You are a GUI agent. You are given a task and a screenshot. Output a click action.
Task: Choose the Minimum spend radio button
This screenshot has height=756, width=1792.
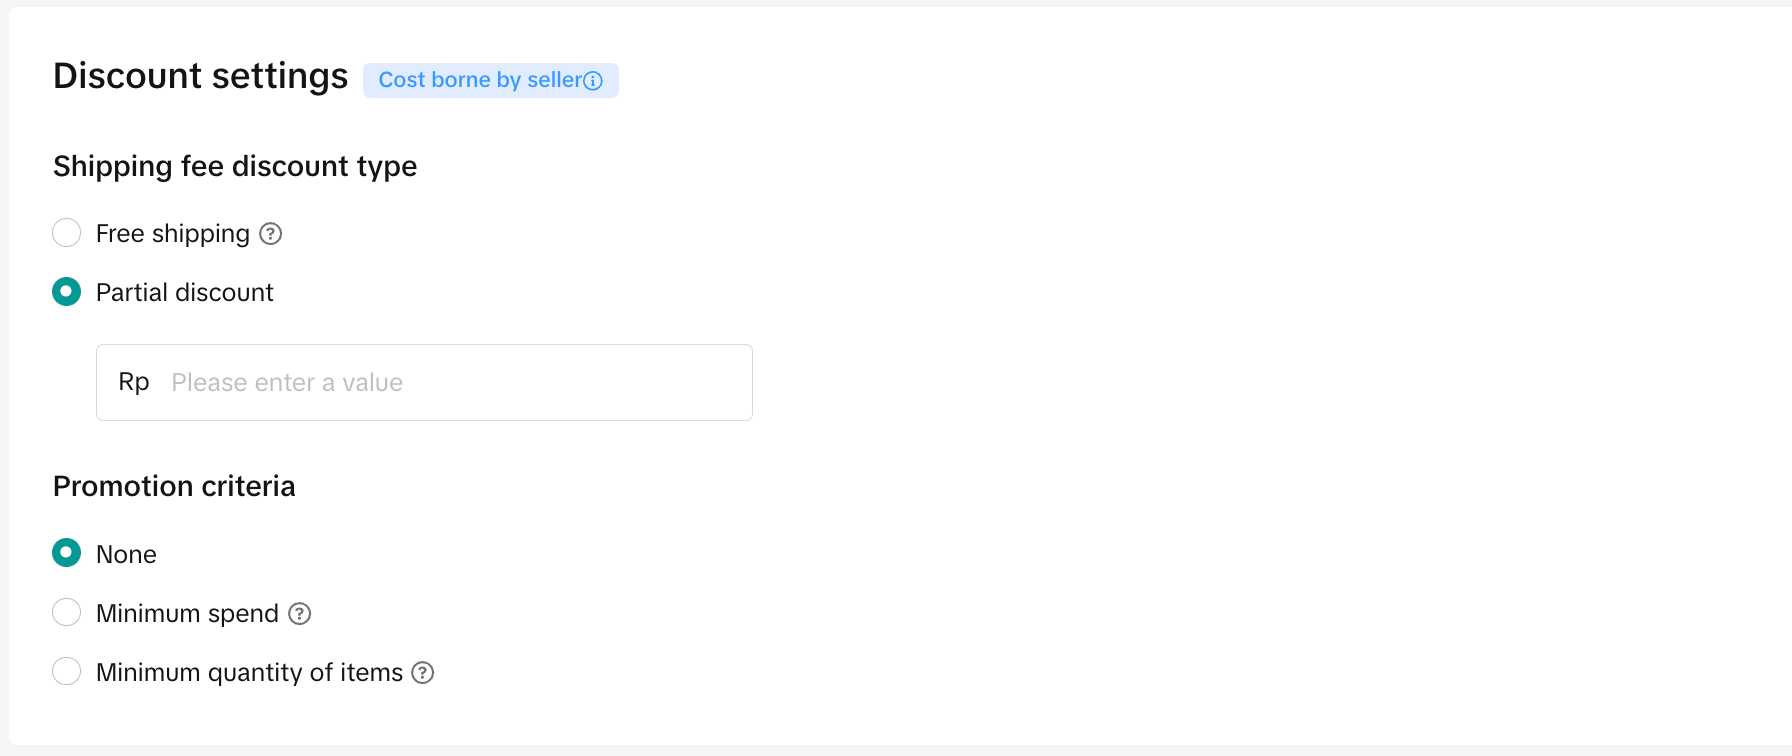(x=67, y=612)
